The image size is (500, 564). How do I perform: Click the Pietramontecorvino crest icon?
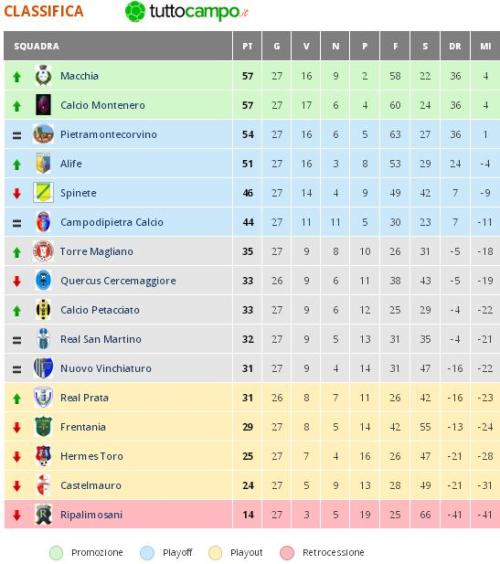[x=43, y=134]
